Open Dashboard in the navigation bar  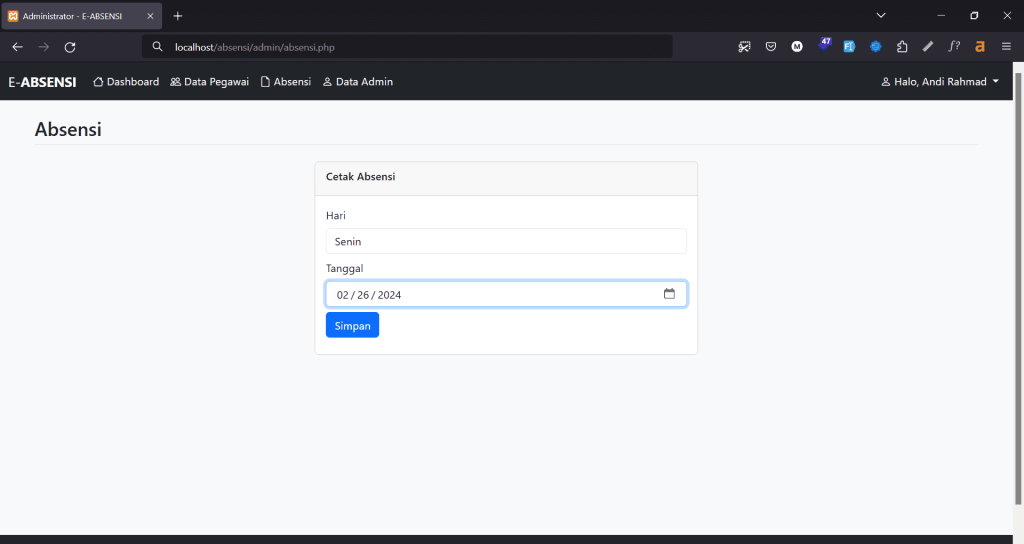tap(126, 82)
